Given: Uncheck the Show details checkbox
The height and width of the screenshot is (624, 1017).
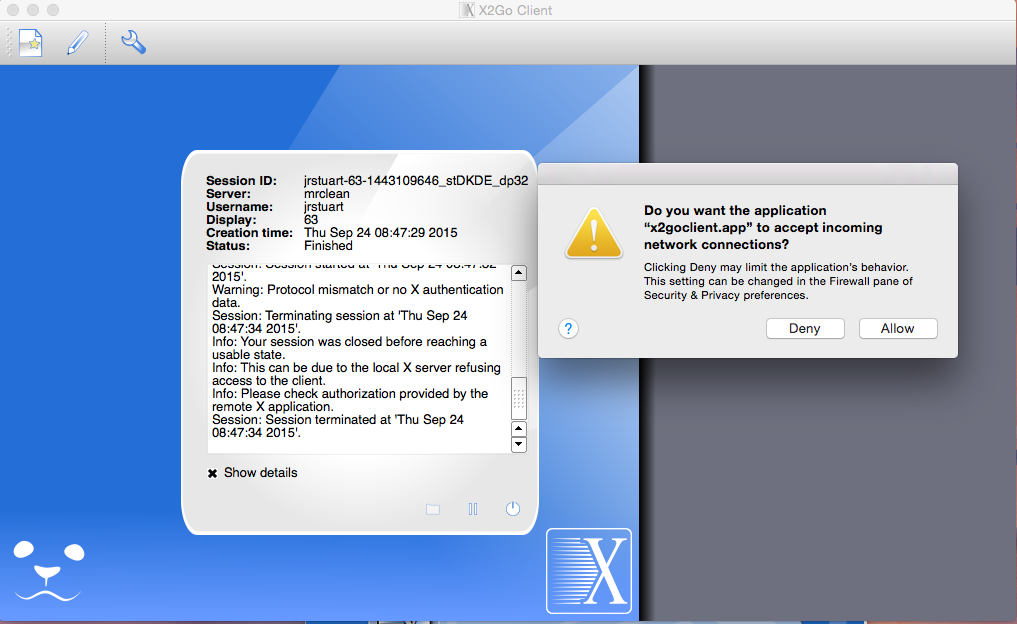Looking at the screenshot, I should [x=212, y=473].
